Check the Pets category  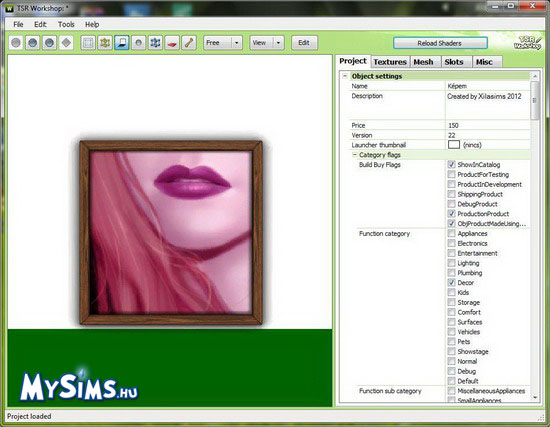tap(452, 341)
